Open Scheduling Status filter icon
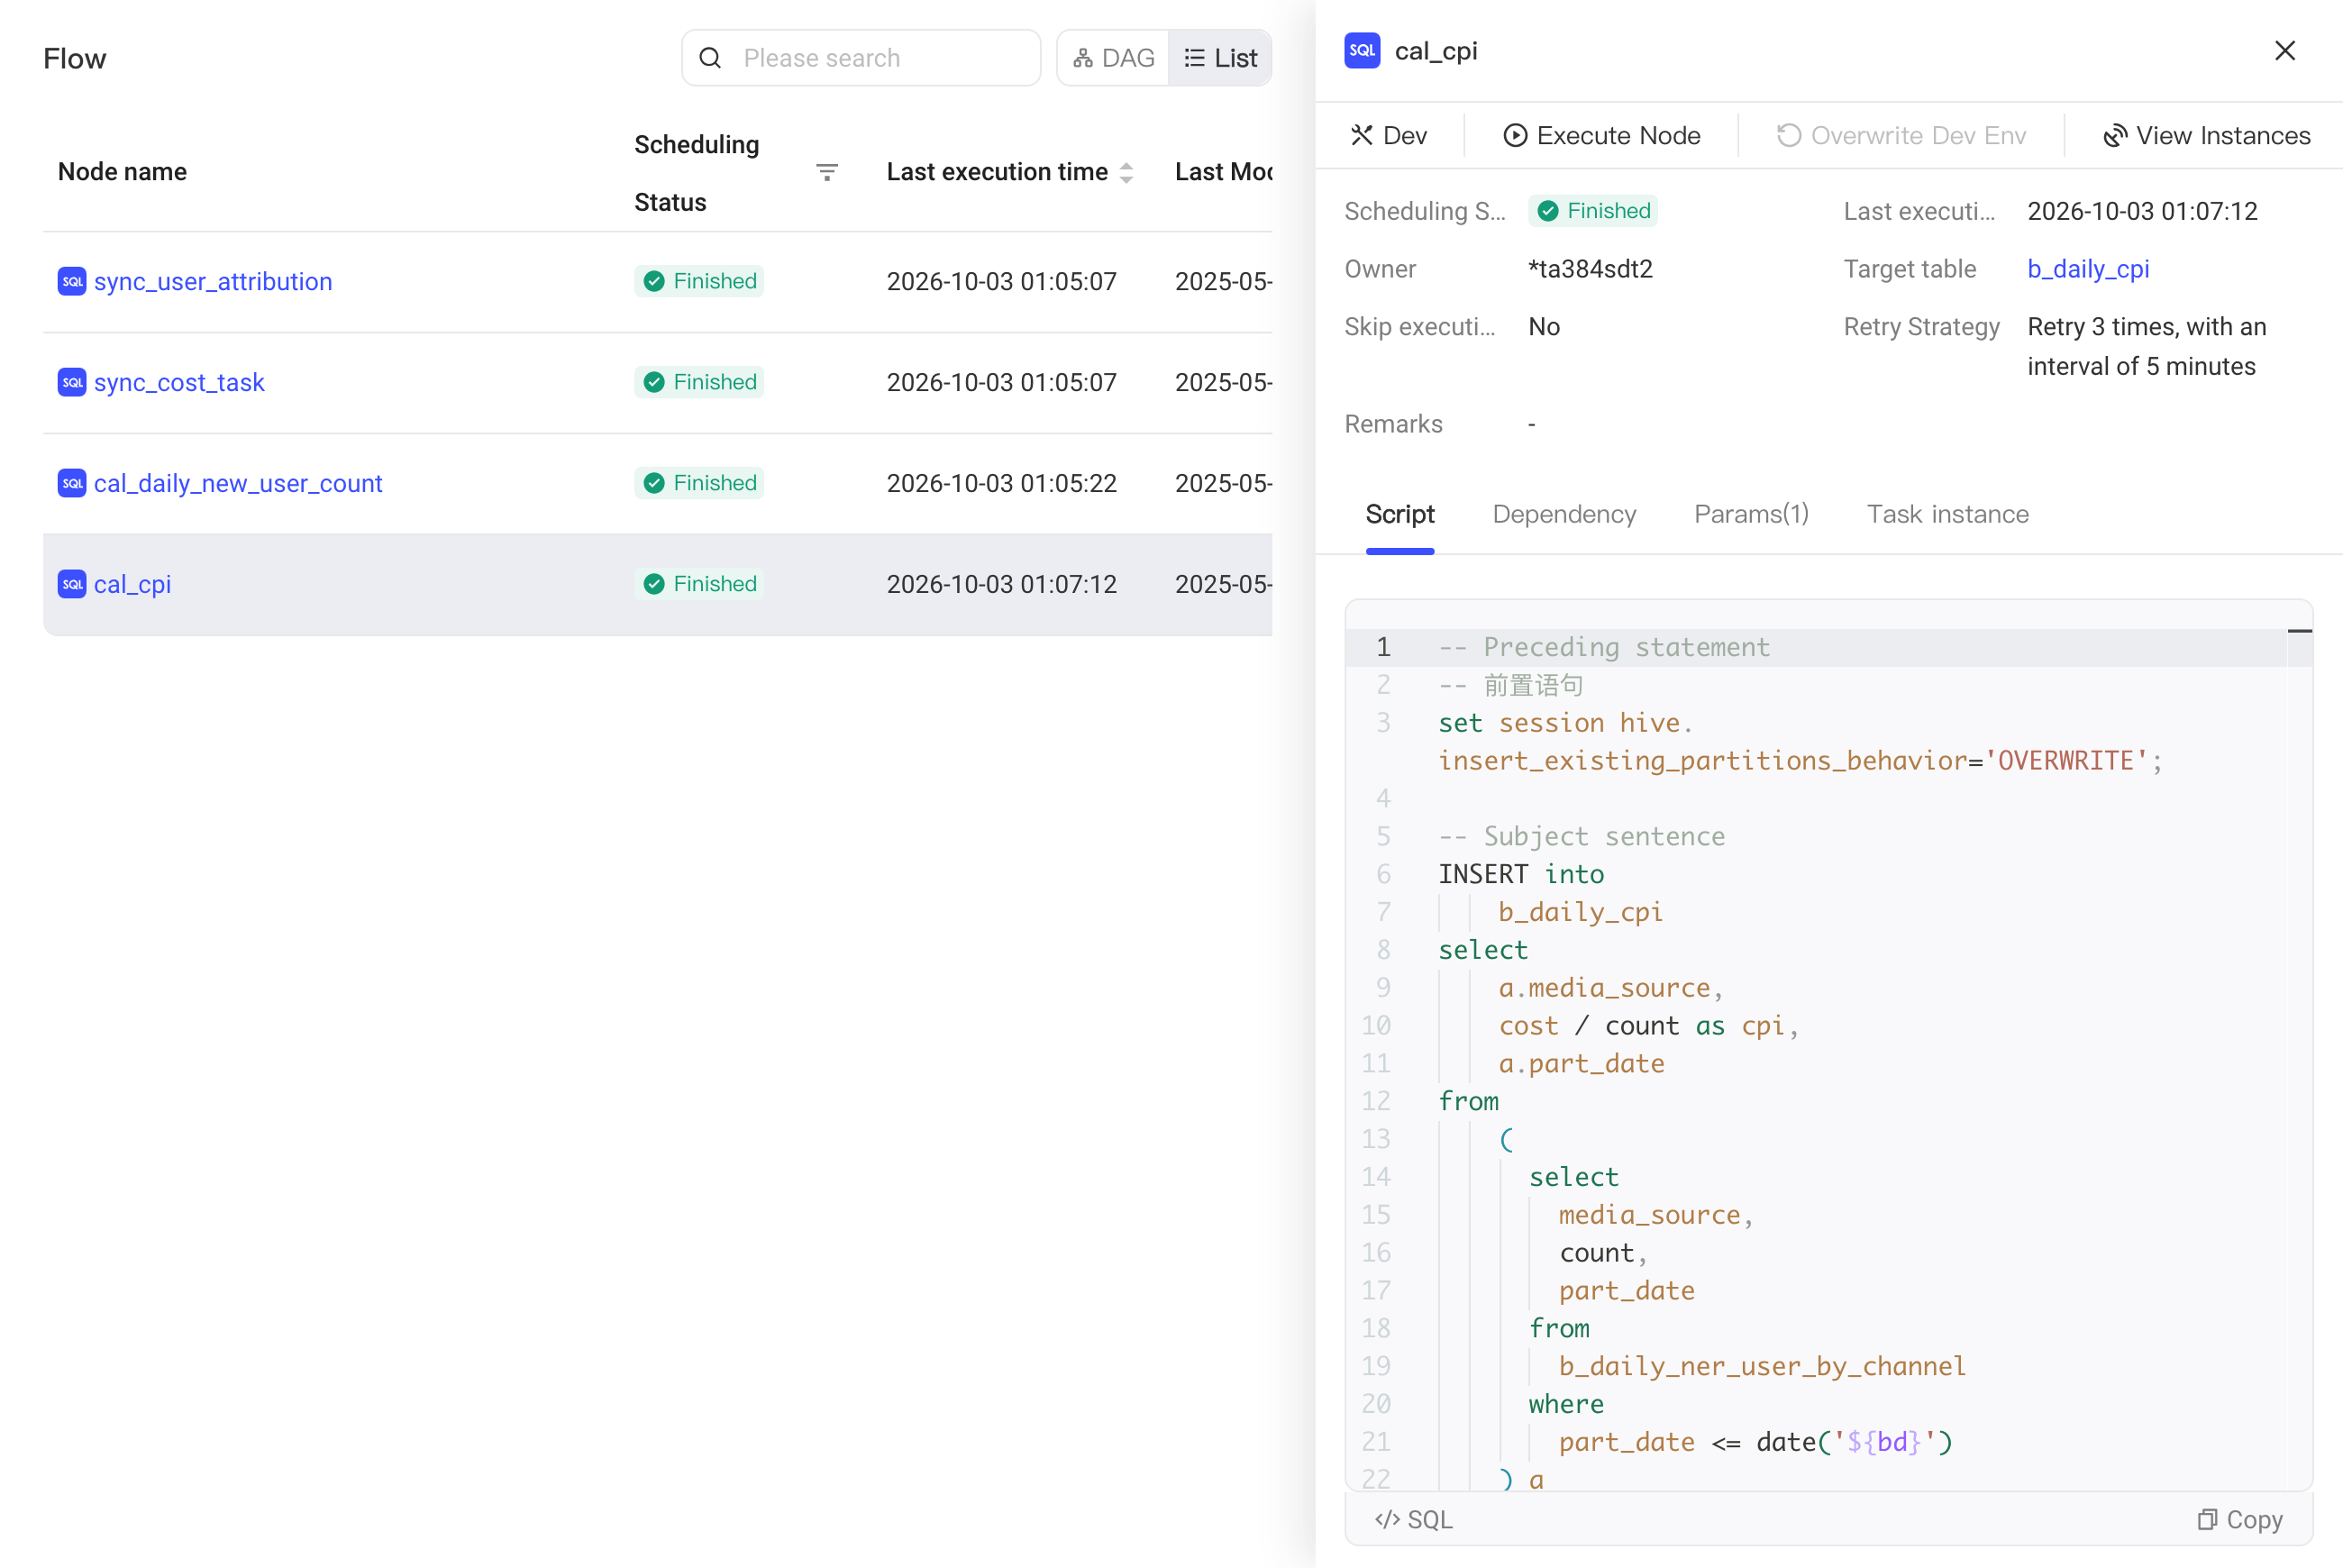The image size is (2343, 1568). point(827,172)
